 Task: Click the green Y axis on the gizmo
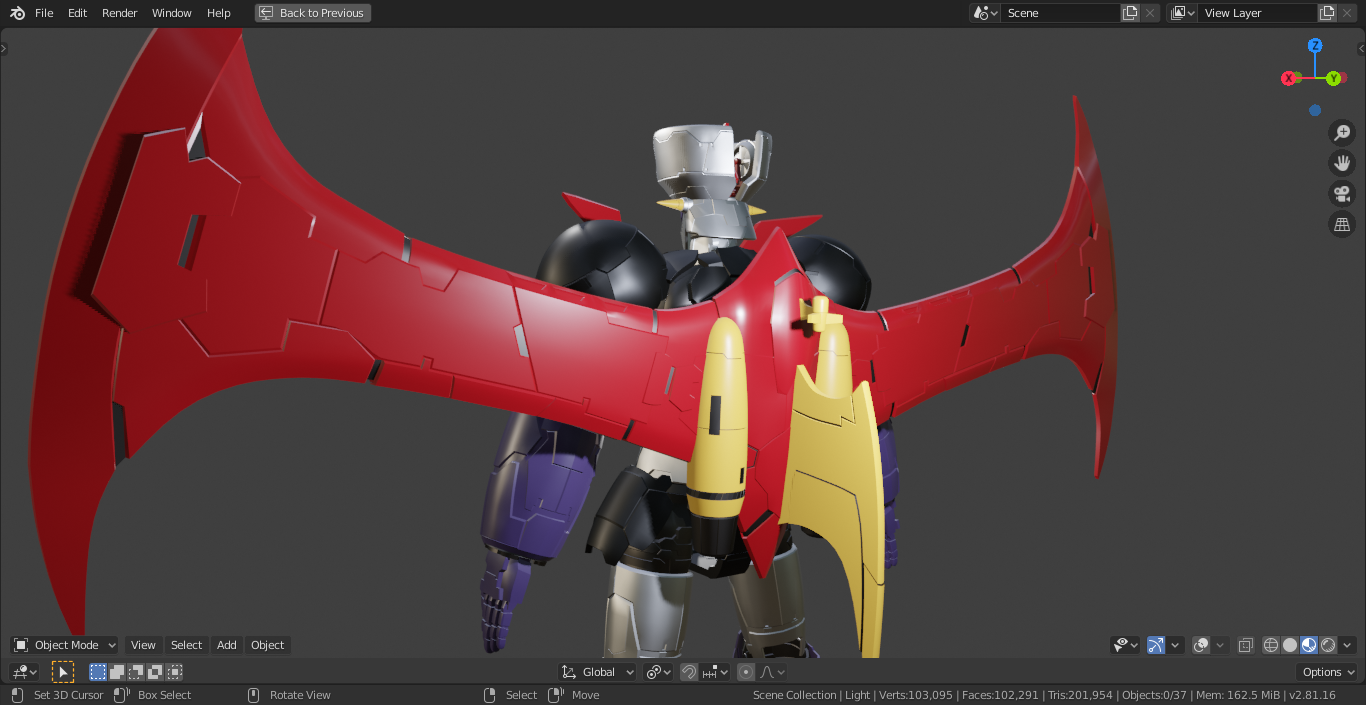coord(1334,78)
